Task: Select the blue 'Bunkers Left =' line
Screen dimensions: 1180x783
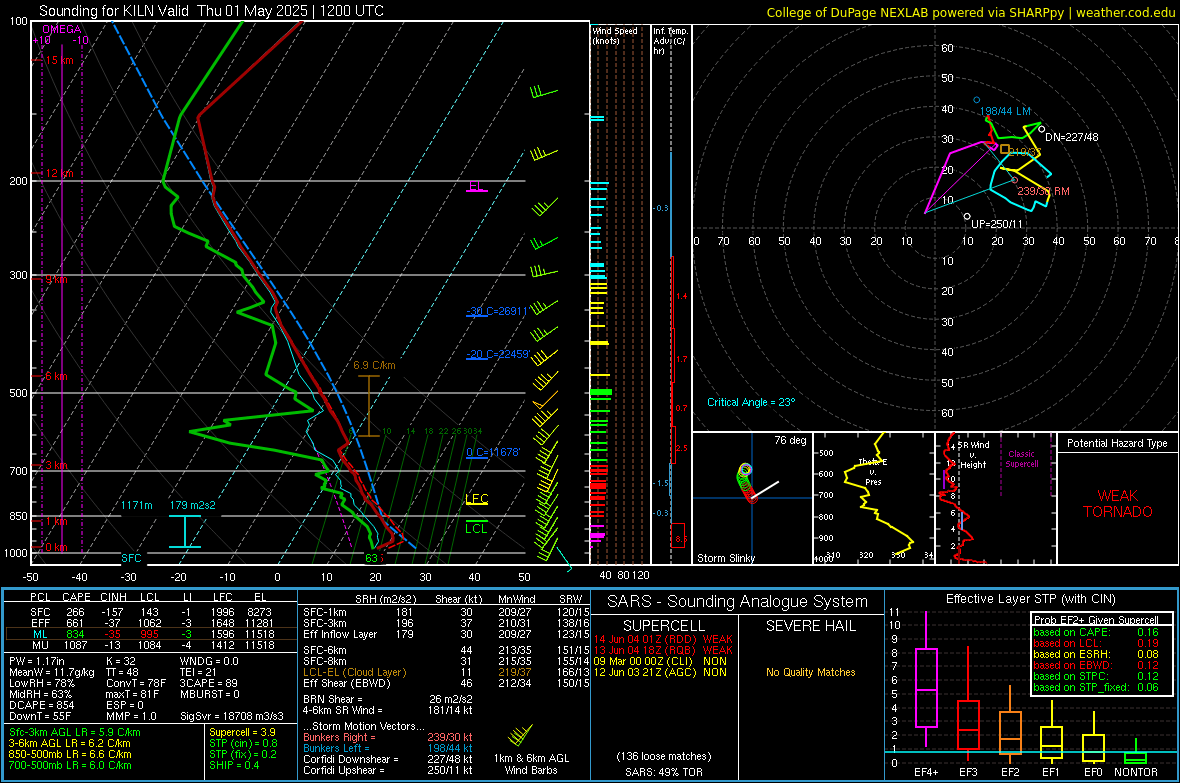Action: 388,748
